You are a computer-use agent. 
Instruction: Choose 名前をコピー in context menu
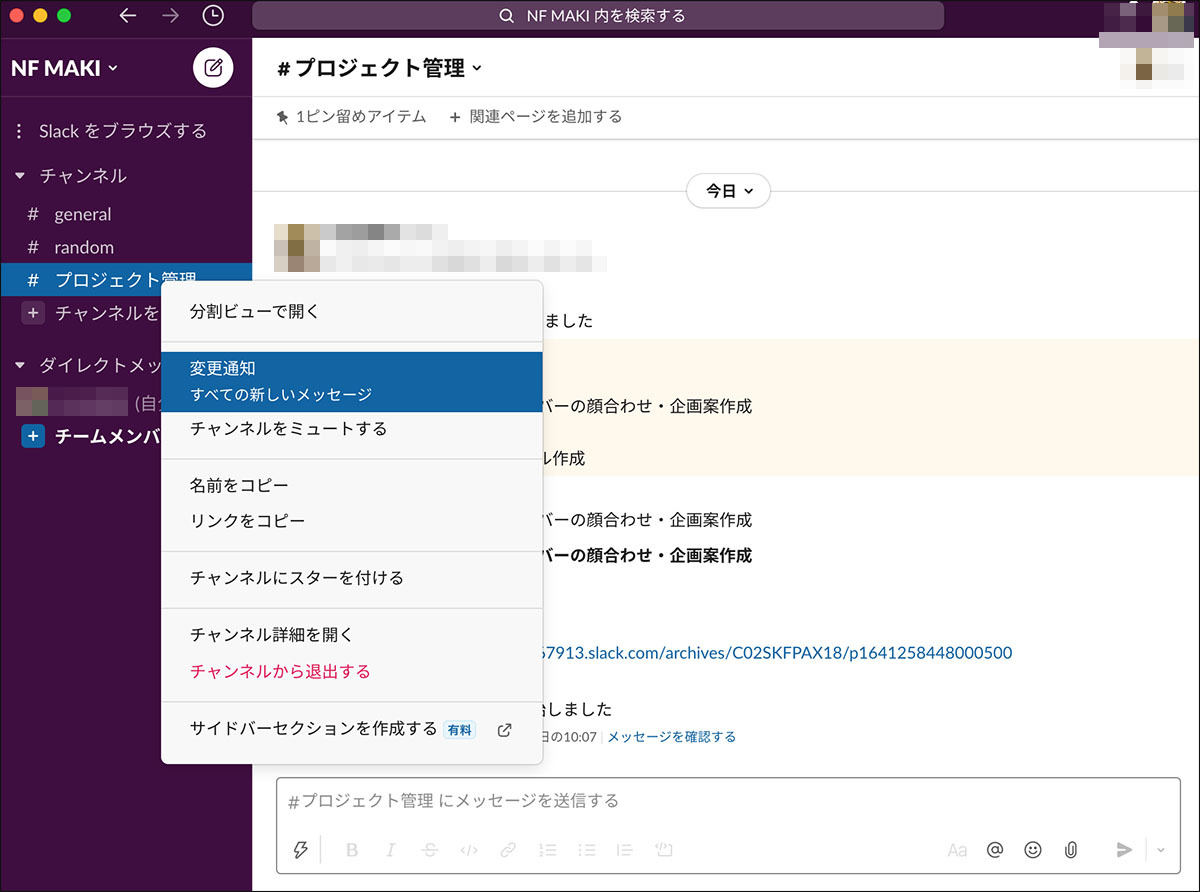click(x=352, y=485)
